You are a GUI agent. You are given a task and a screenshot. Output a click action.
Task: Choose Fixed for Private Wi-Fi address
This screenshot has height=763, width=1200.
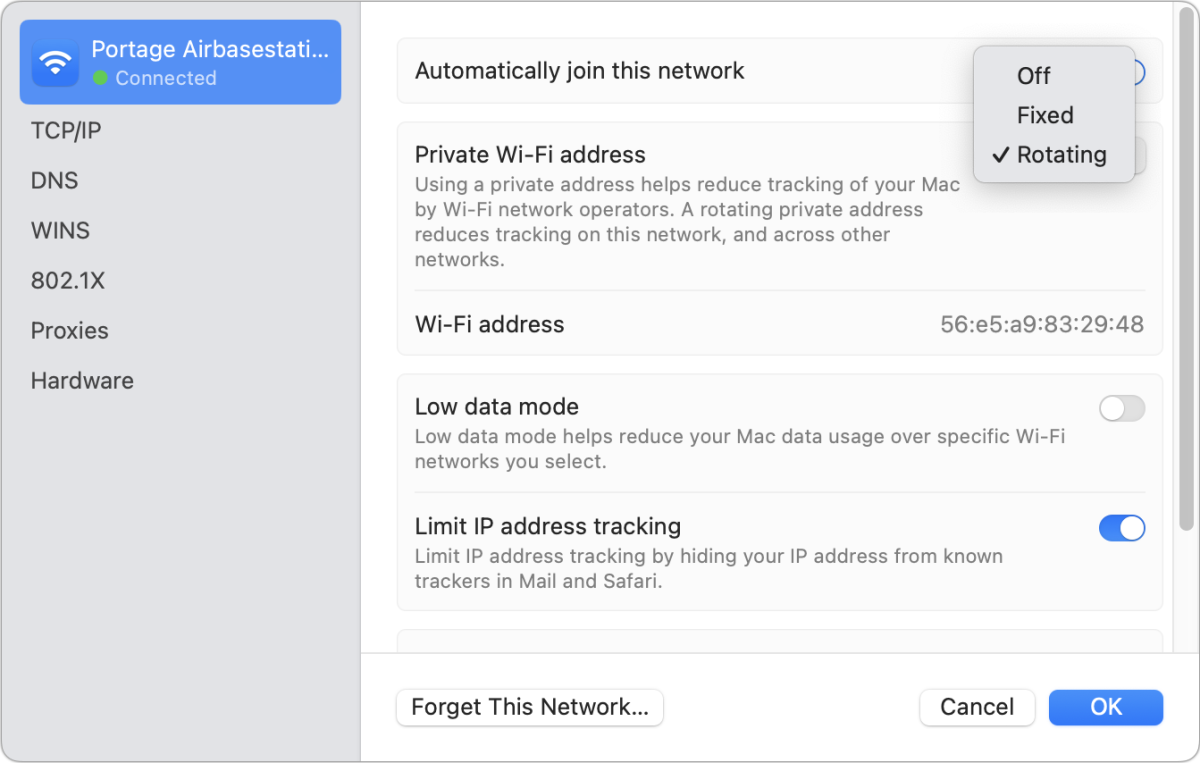pyautogui.click(x=1045, y=115)
